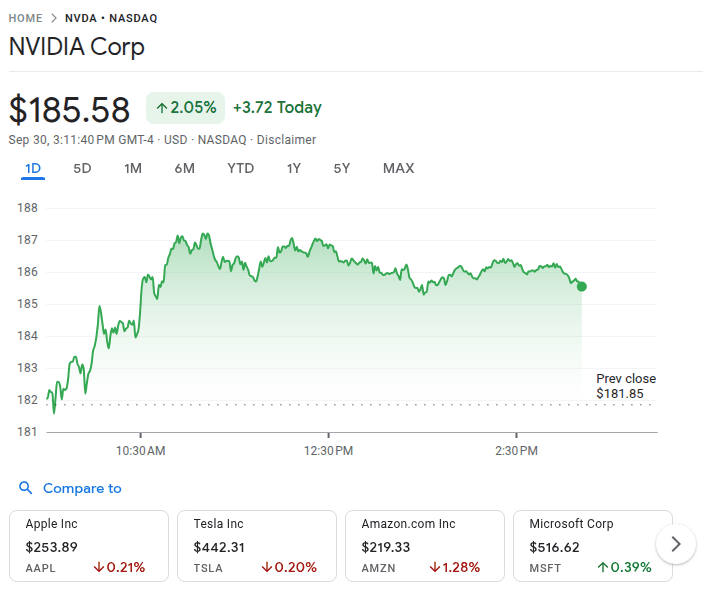Switch to the 5D time range
Viewport: 703px width, 599px height.
pyautogui.click(x=82, y=168)
